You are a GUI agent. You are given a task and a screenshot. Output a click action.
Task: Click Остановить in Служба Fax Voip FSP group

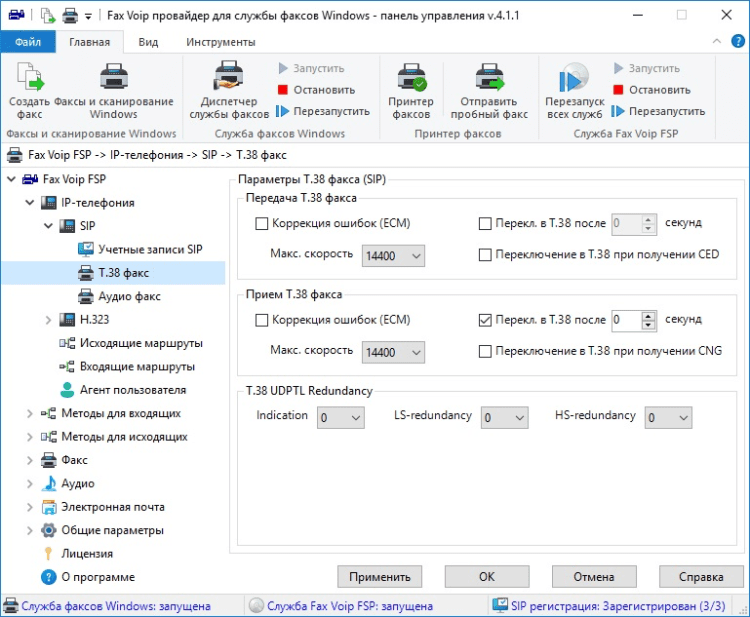click(x=652, y=90)
